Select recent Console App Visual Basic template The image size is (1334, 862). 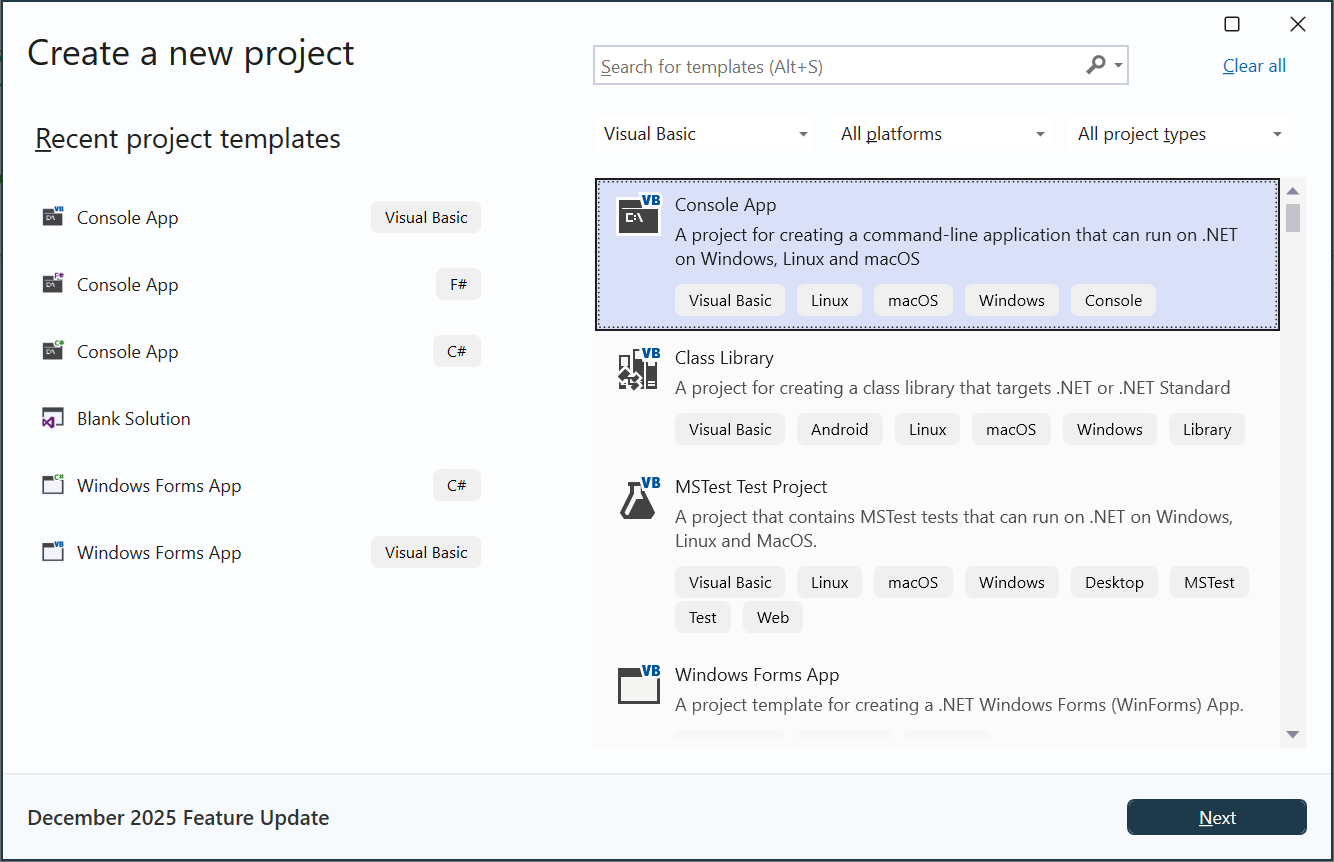click(261, 217)
